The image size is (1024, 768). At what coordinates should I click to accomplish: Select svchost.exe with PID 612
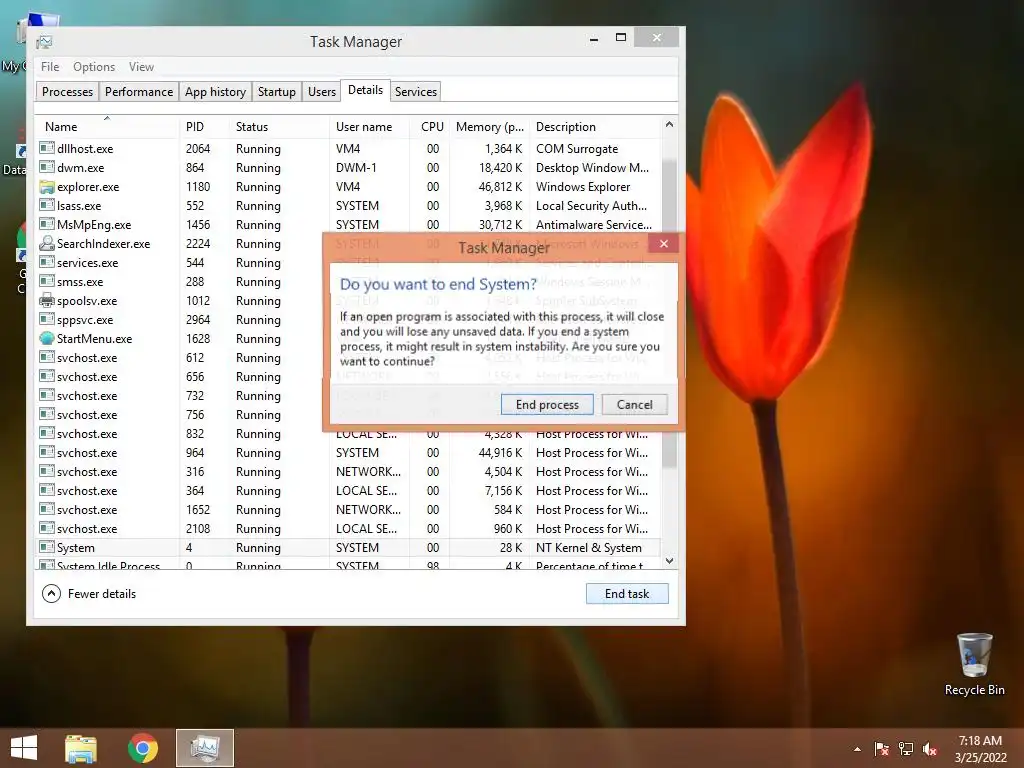pos(348,357)
